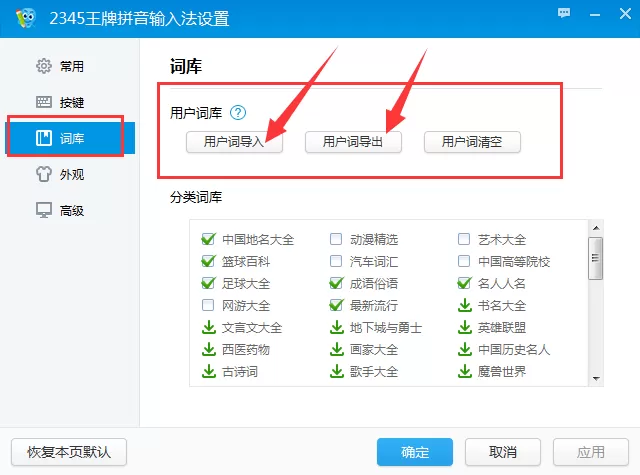
Task: Download the 英雄联盟 dictionary
Action: 465,327
